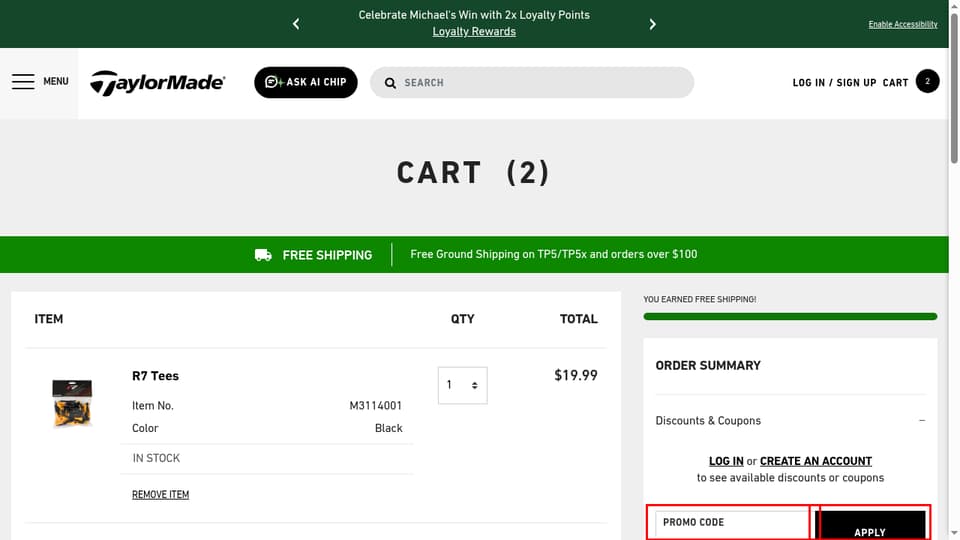Click cart count badge showing 2
Image resolution: width=960 pixels, height=540 pixels.
(927, 81)
